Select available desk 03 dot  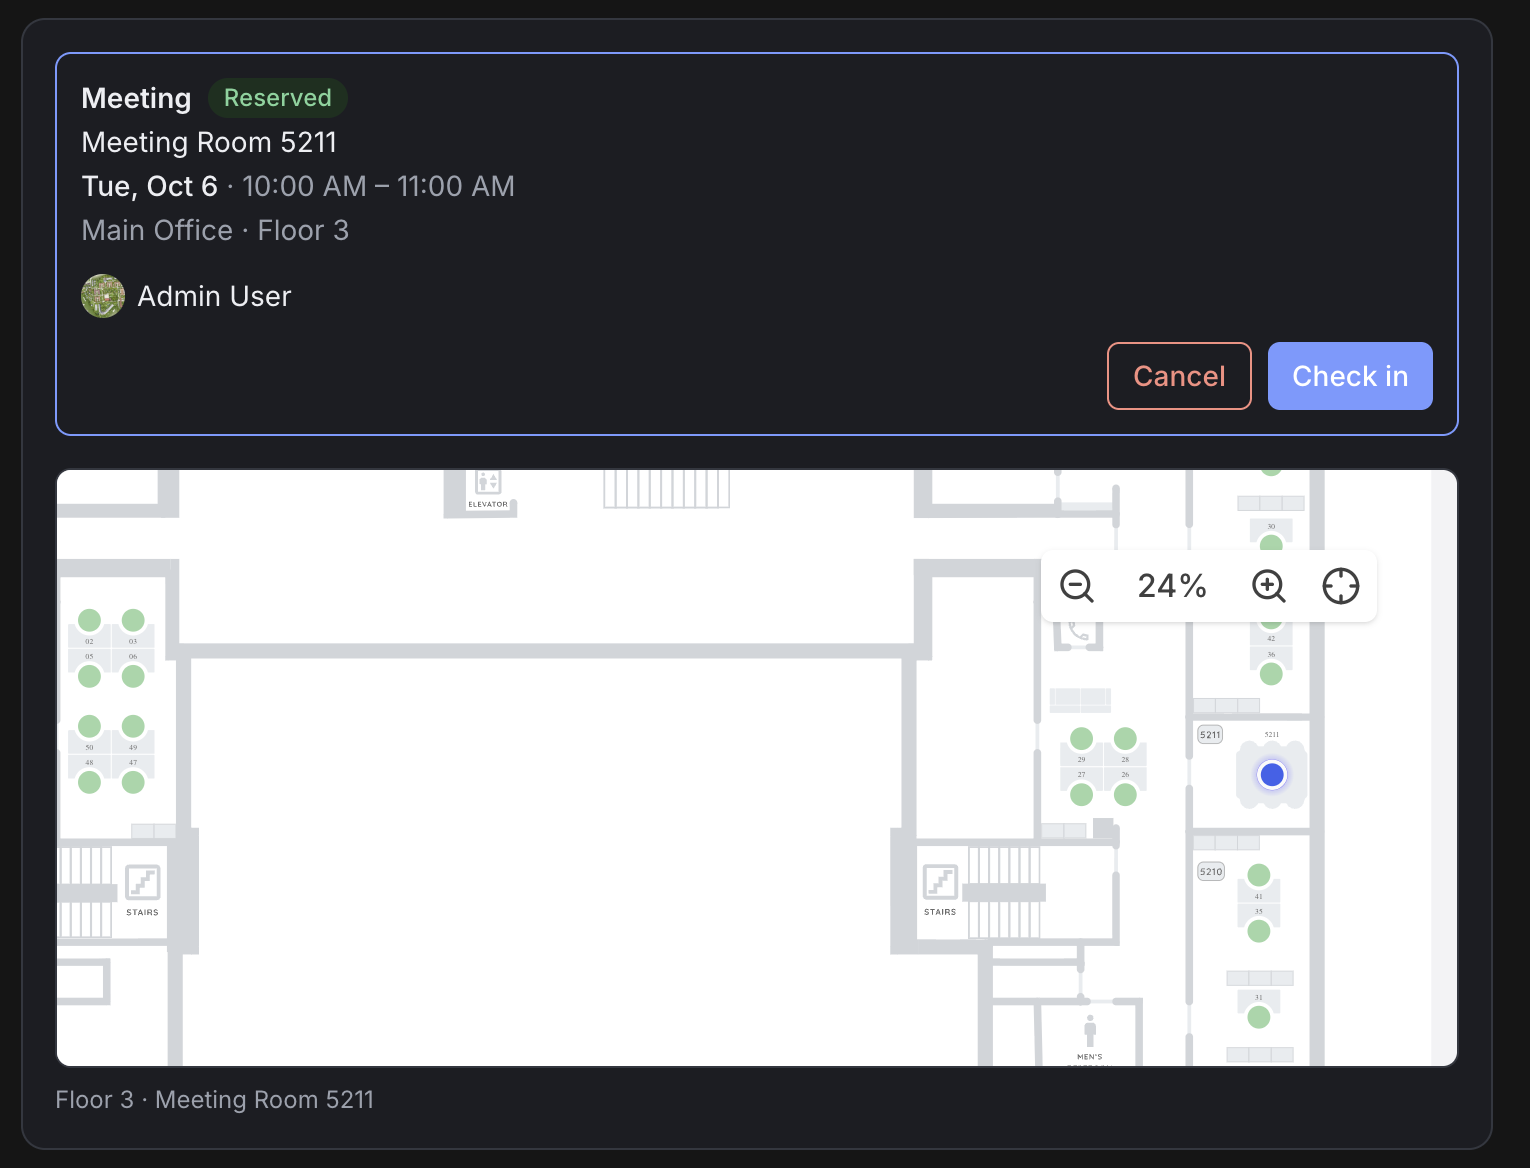point(133,621)
